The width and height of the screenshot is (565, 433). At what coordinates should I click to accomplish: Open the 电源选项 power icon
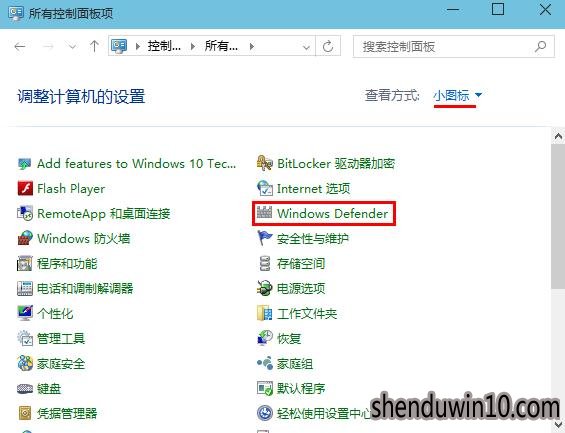click(264, 288)
